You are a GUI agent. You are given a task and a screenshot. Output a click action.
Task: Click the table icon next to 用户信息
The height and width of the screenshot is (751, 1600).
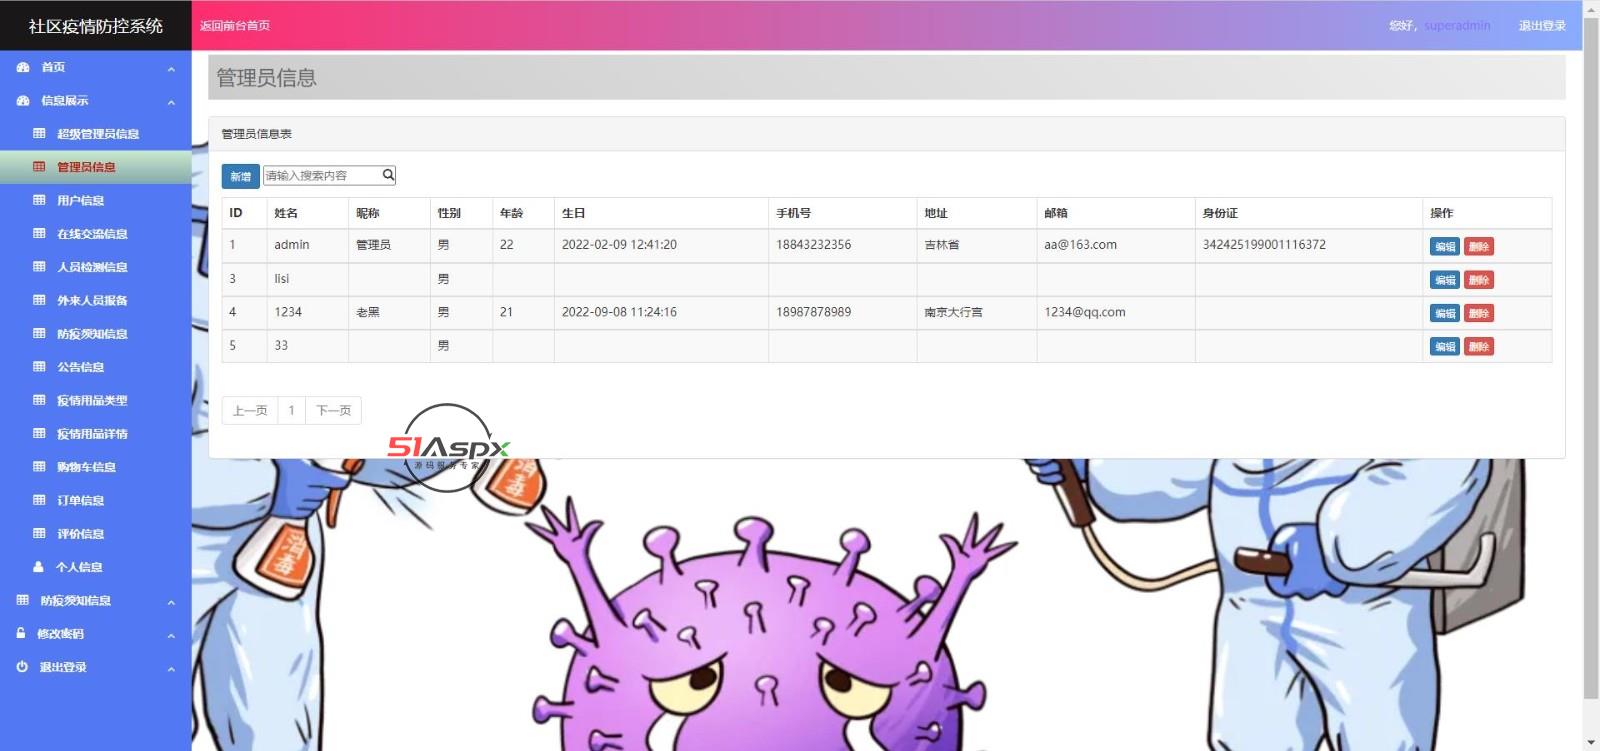[x=39, y=200]
